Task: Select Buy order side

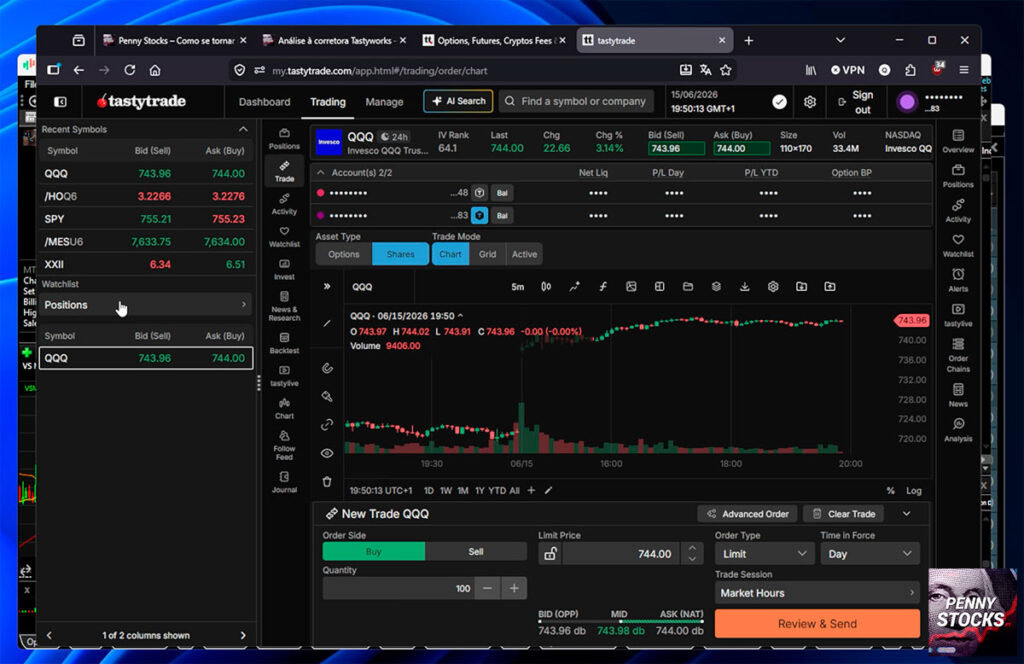Action: (x=374, y=552)
